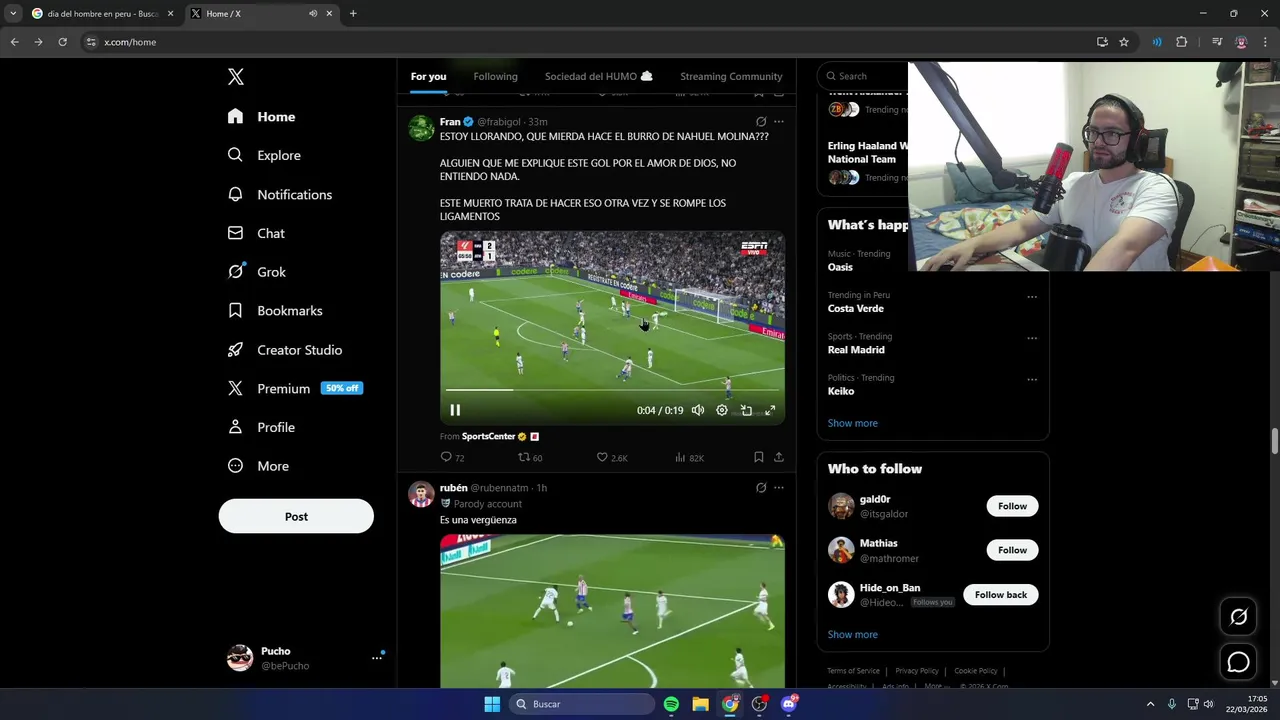The width and height of the screenshot is (1280, 720).
Task: Like Fran's post with 2.6K likes
Action: click(612, 457)
